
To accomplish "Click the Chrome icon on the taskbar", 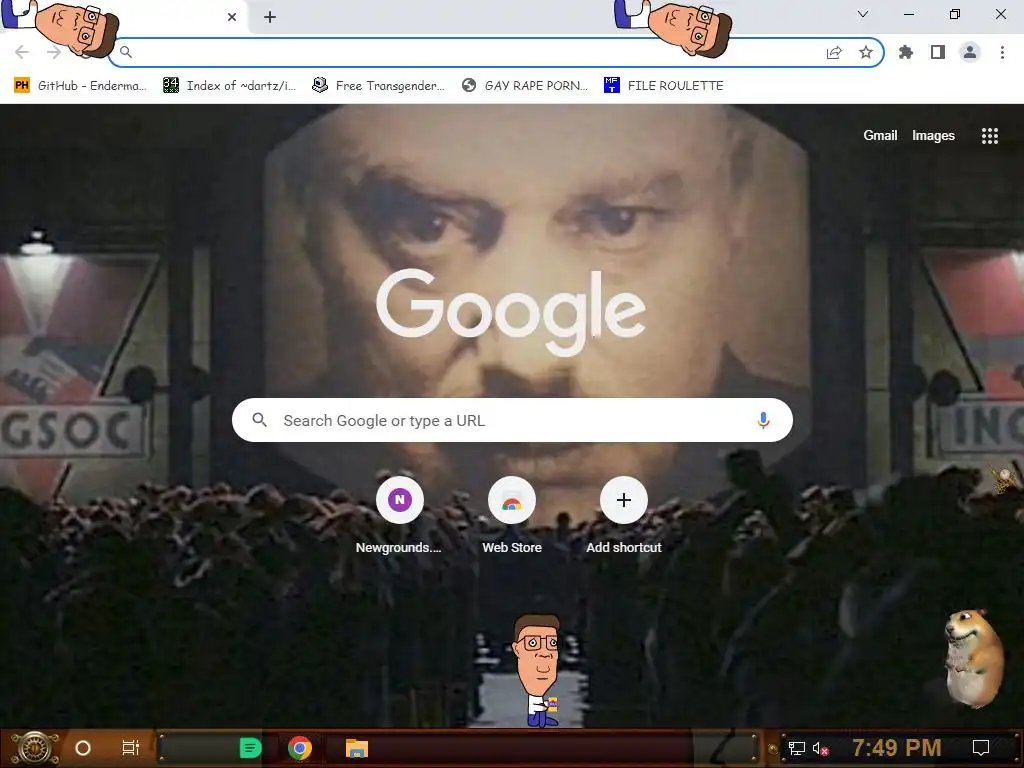I will 300,748.
